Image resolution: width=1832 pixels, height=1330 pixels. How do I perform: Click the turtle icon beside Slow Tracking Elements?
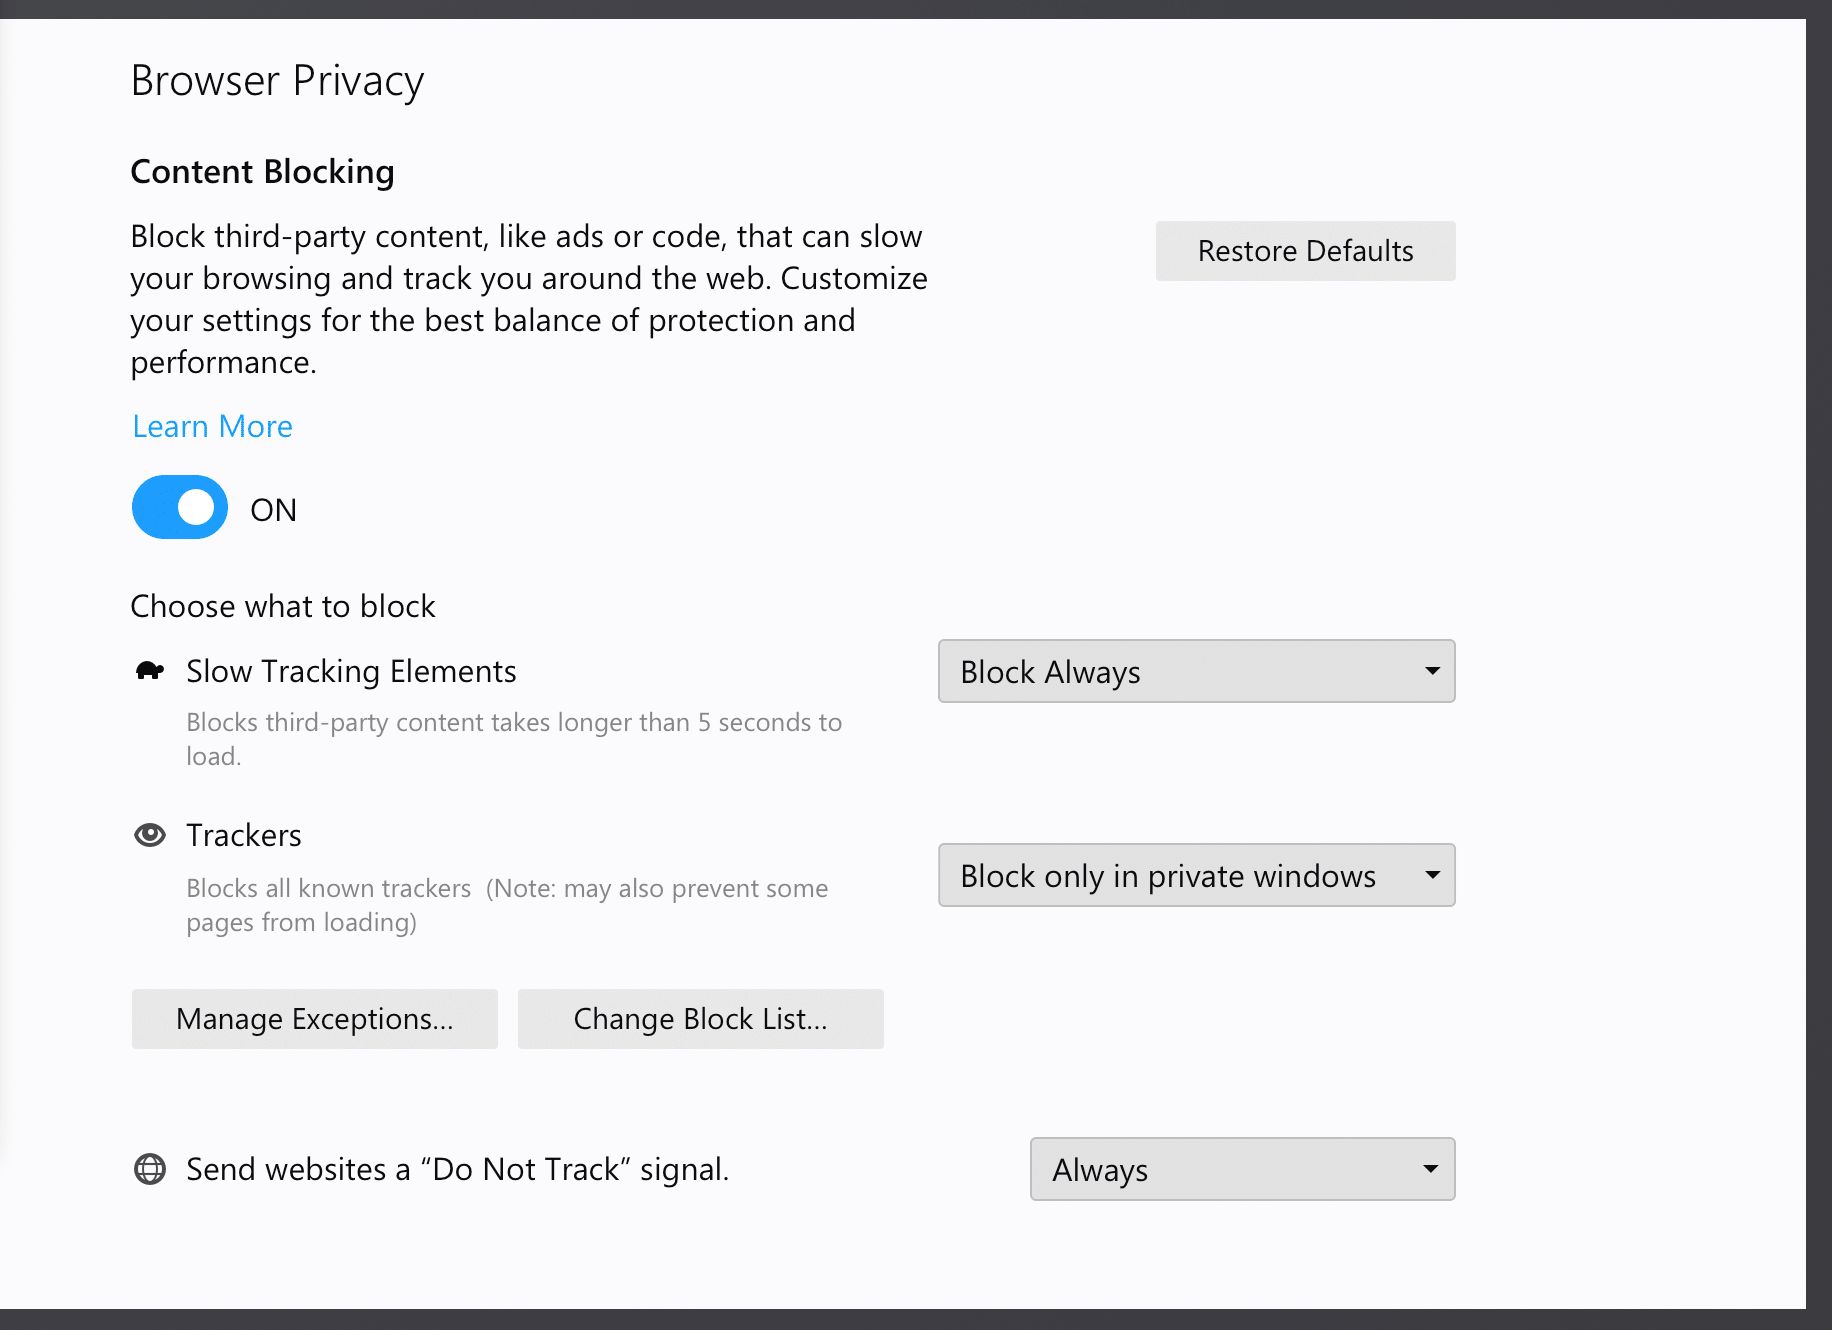click(149, 671)
